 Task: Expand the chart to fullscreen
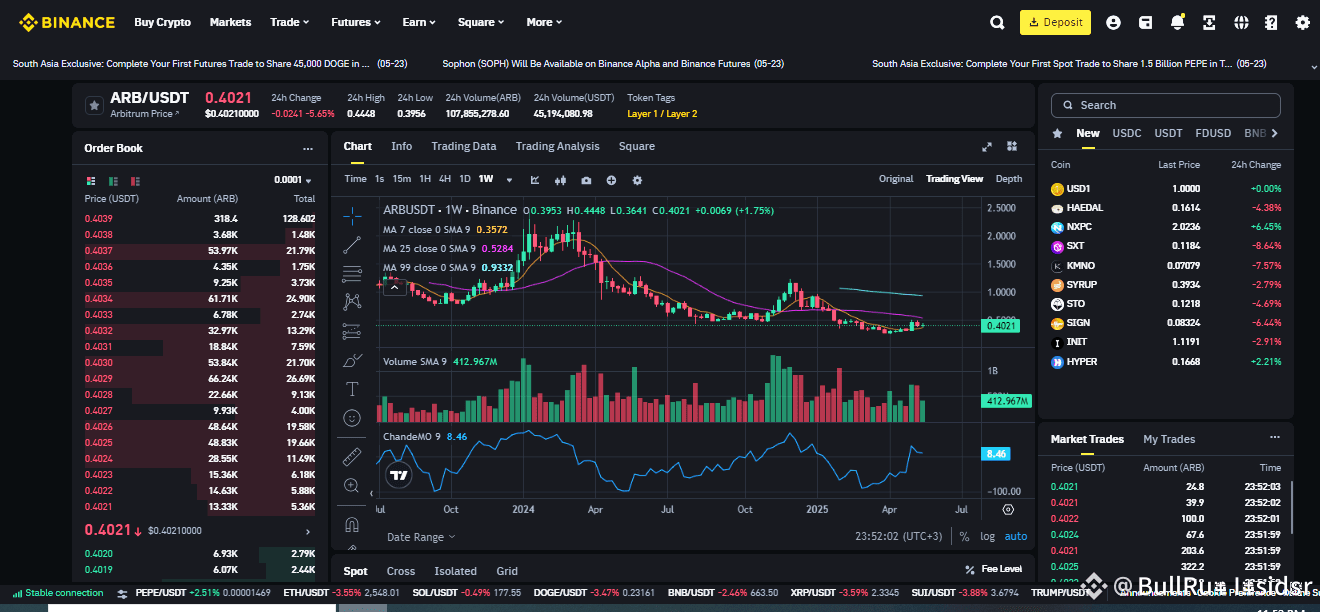point(987,146)
